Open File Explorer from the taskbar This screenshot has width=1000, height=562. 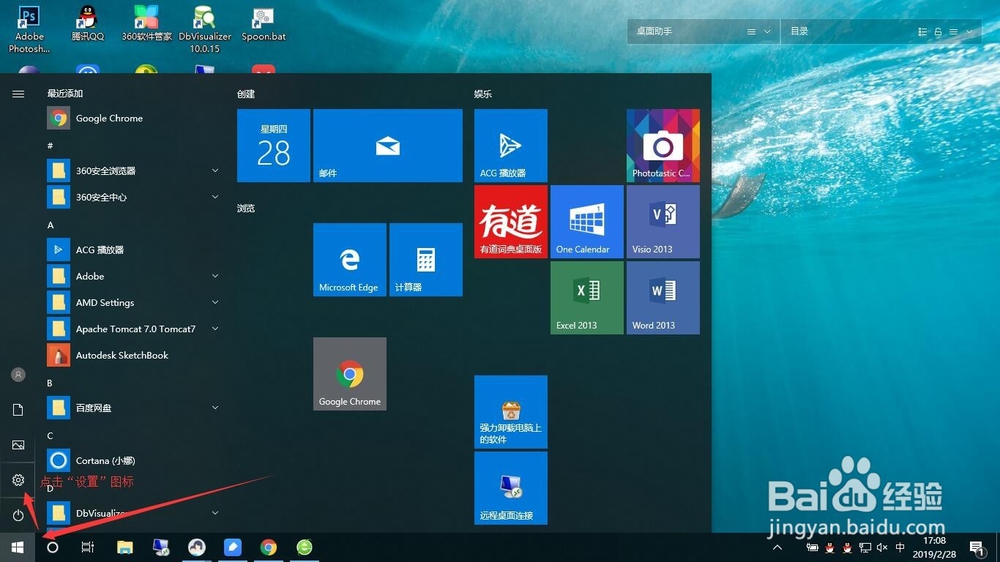tap(124, 547)
